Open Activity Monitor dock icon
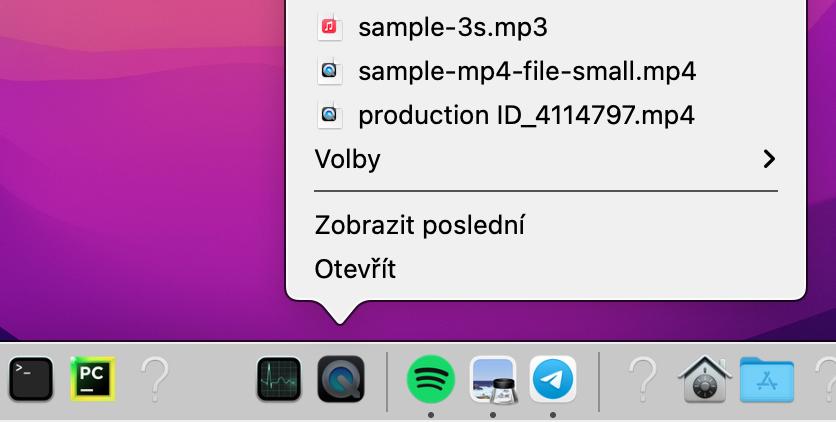 pos(279,380)
